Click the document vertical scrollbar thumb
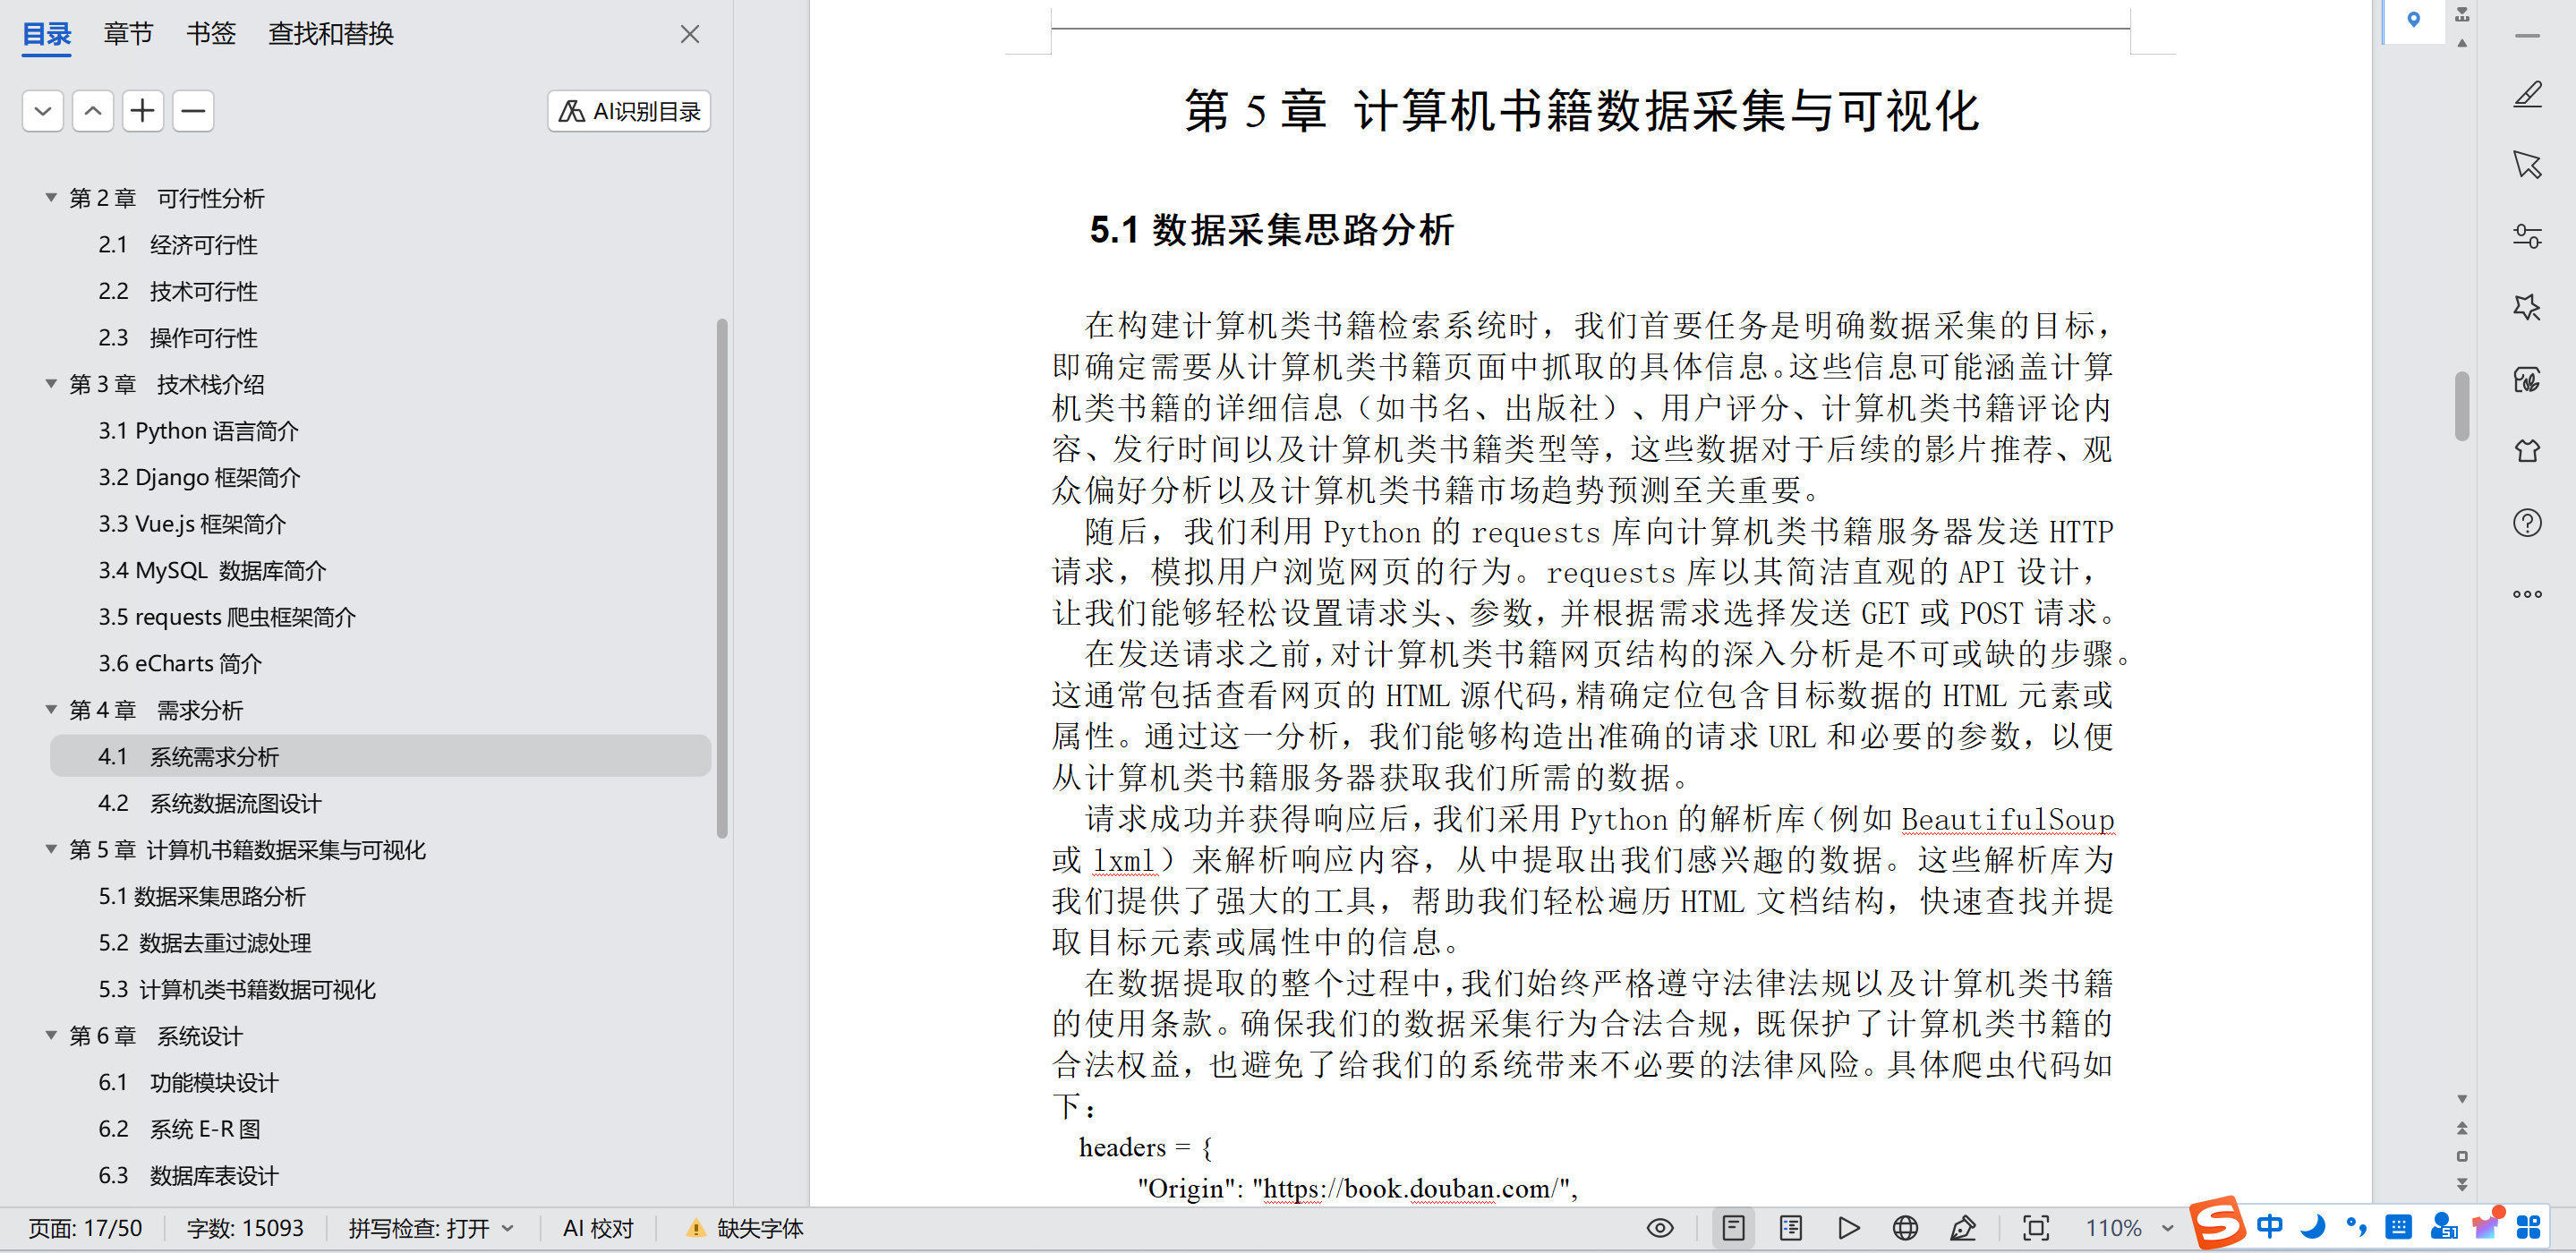The height and width of the screenshot is (1253, 2576). [x=2462, y=406]
